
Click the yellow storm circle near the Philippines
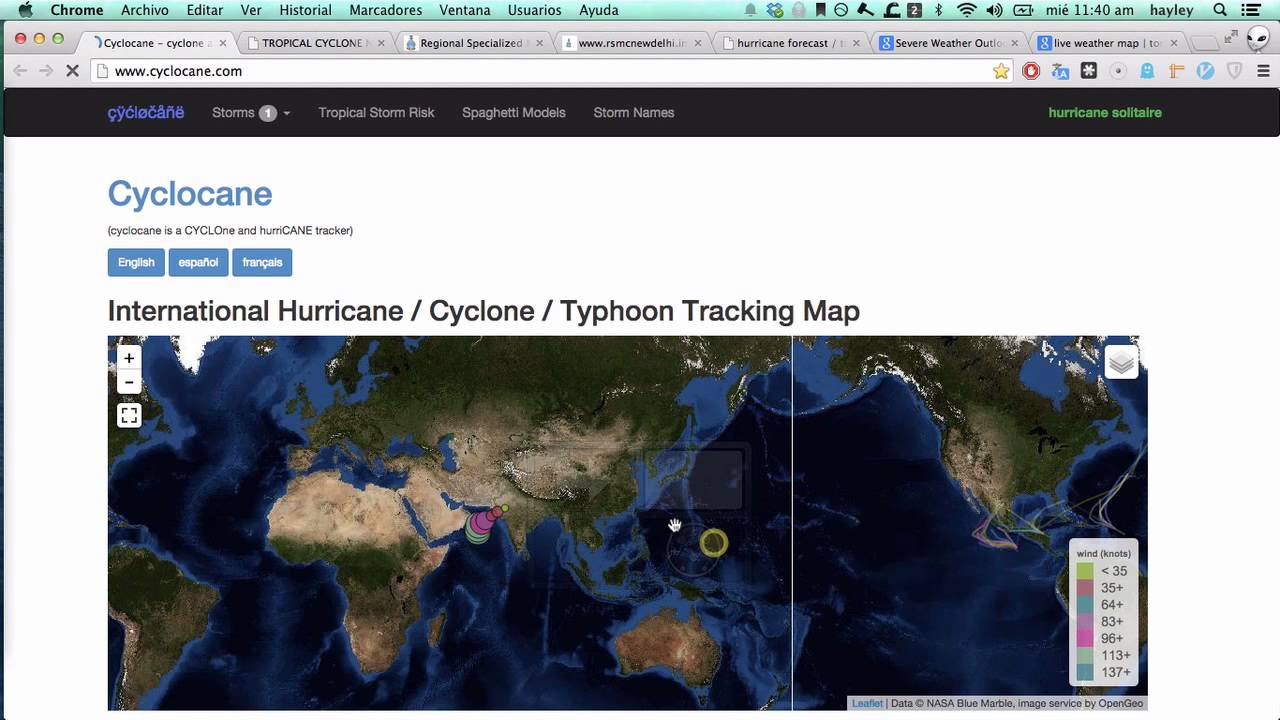point(713,543)
